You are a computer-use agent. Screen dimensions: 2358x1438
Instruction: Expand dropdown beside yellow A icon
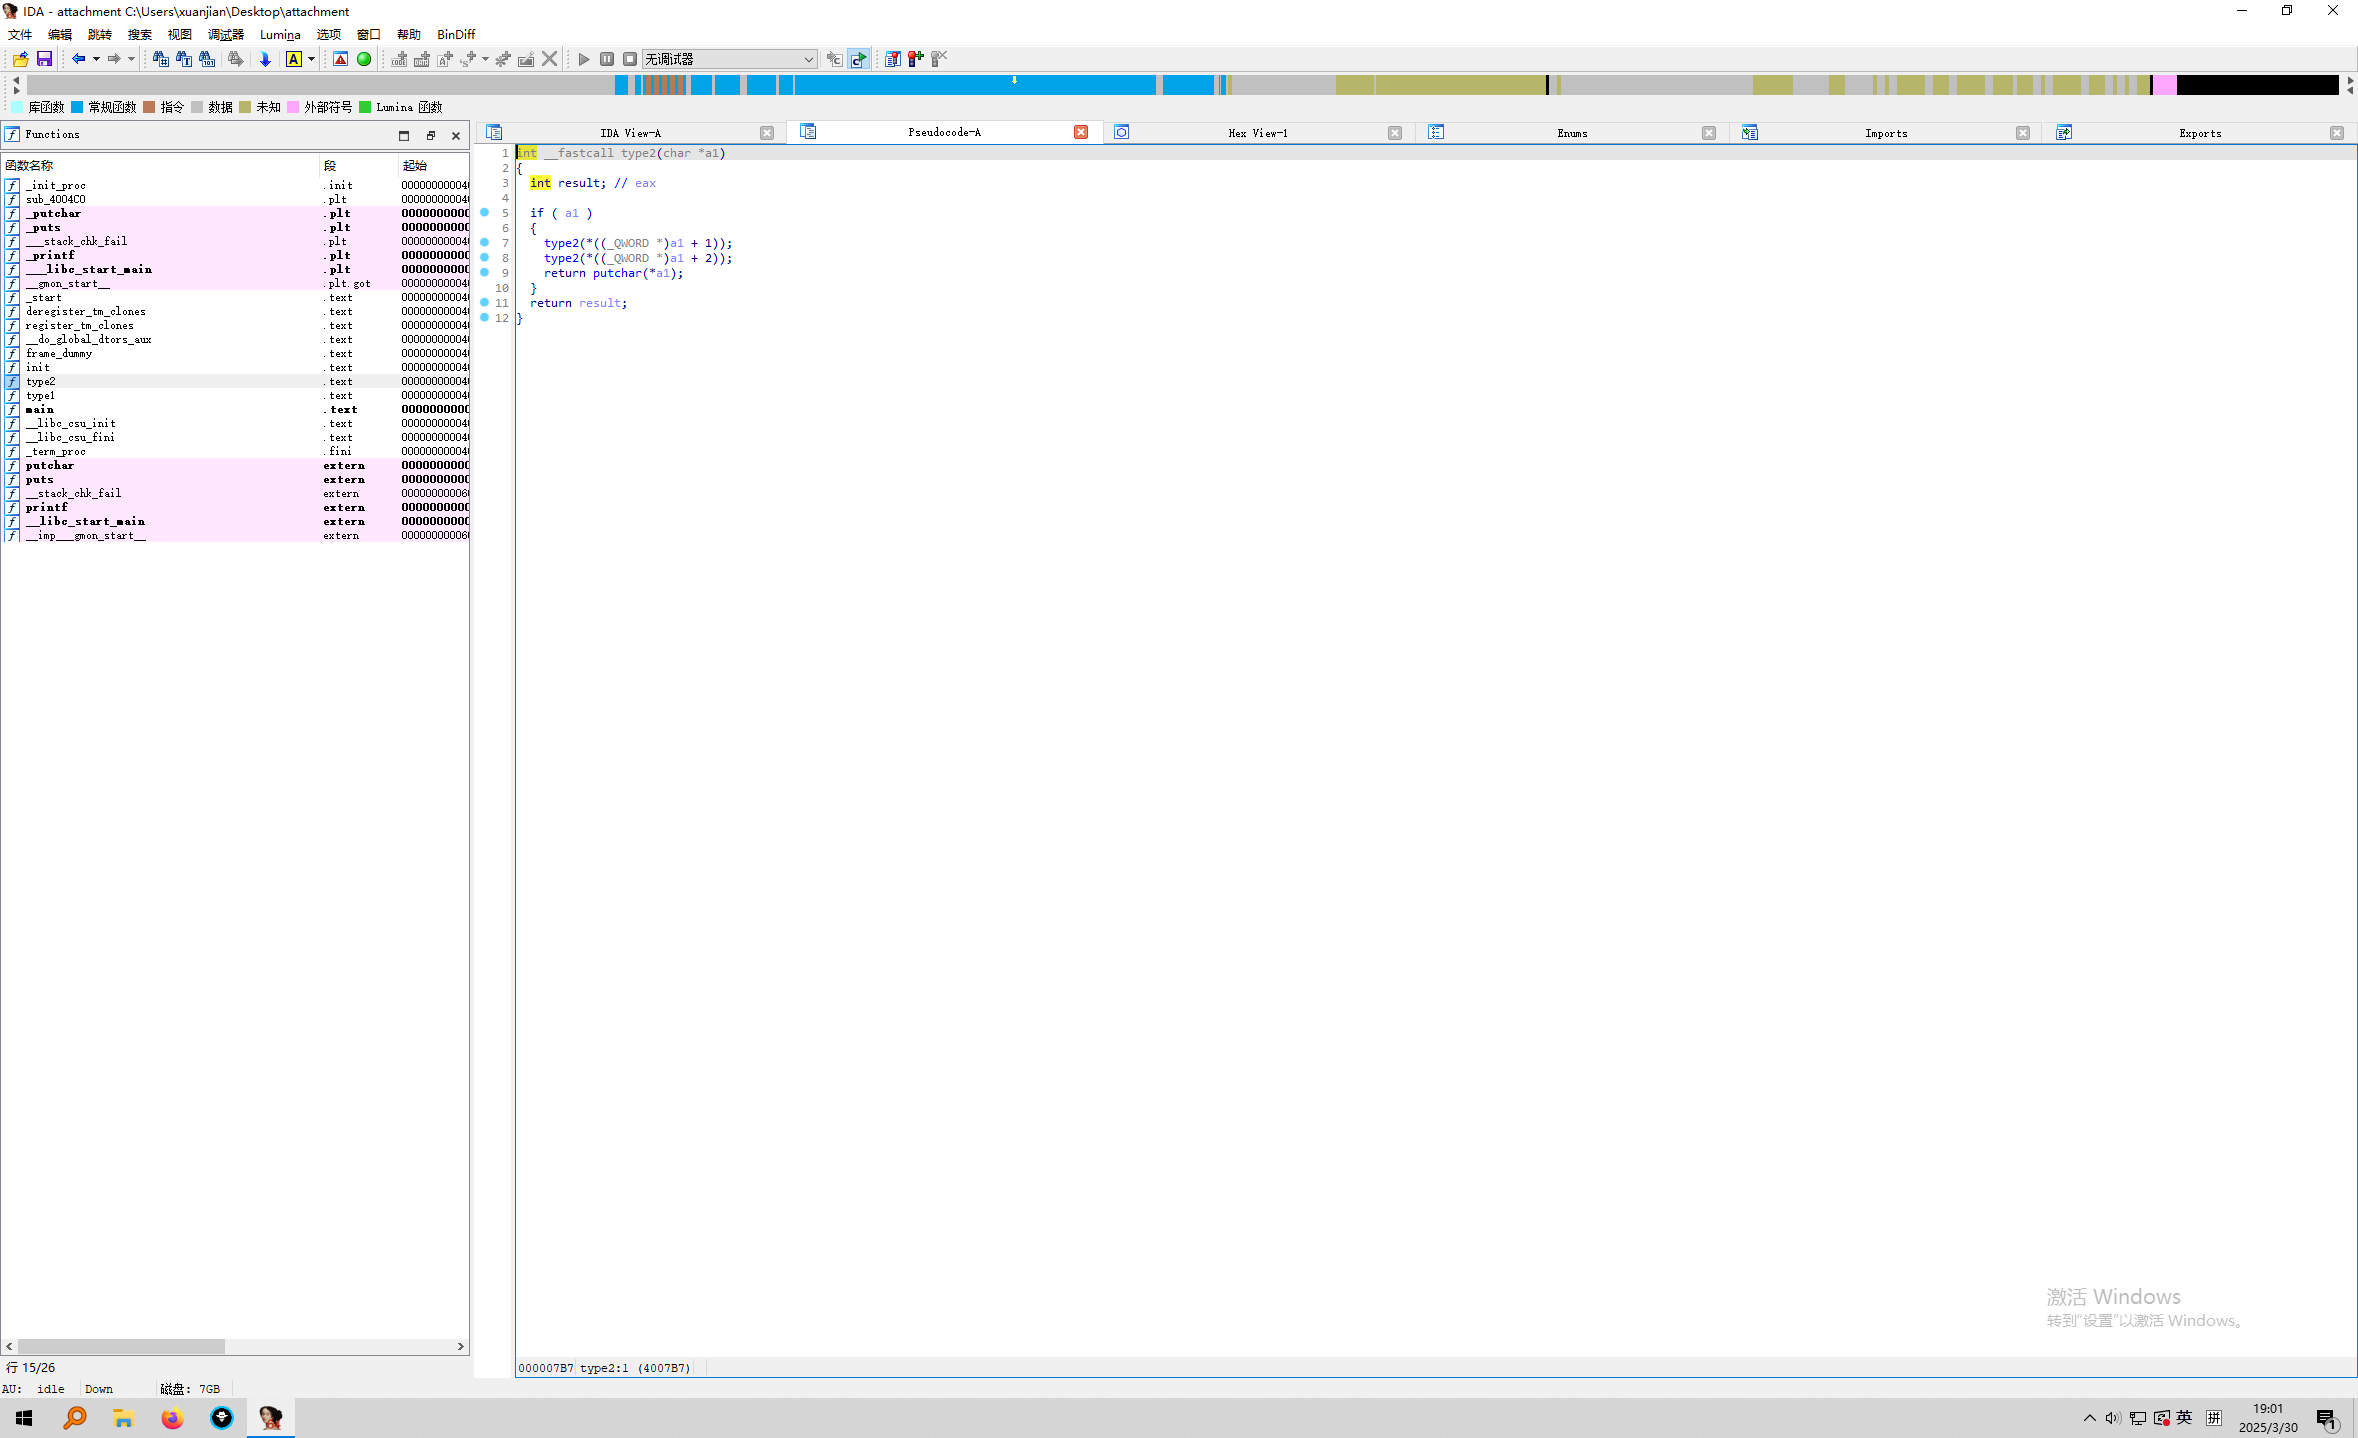click(311, 59)
